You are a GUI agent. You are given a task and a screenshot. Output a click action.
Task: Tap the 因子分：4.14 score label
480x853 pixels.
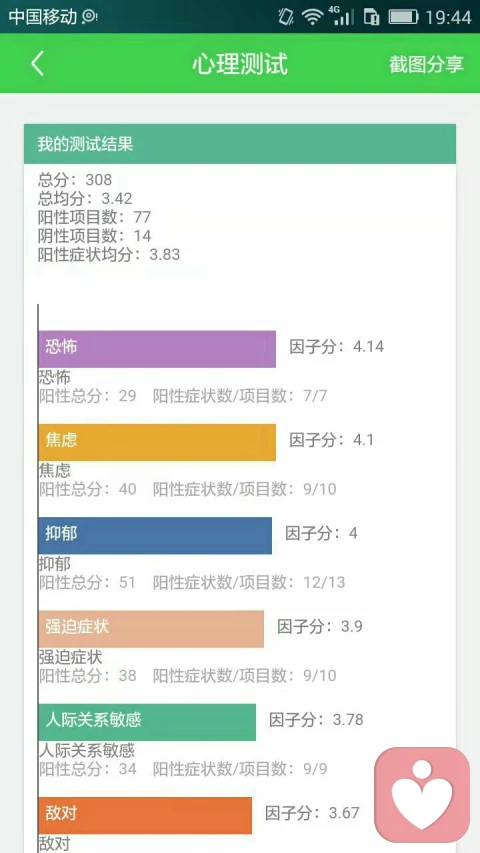(x=336, y=347)
